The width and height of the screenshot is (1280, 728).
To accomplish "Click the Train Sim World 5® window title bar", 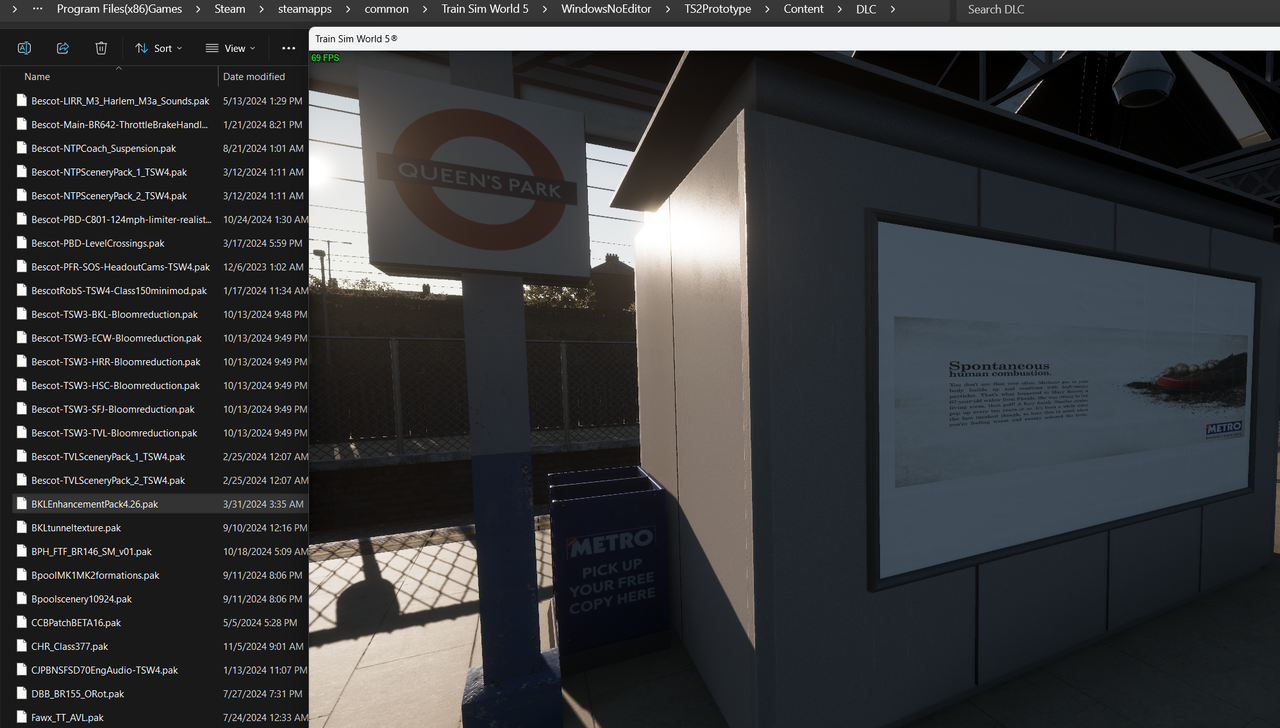I will click(794, 39).
